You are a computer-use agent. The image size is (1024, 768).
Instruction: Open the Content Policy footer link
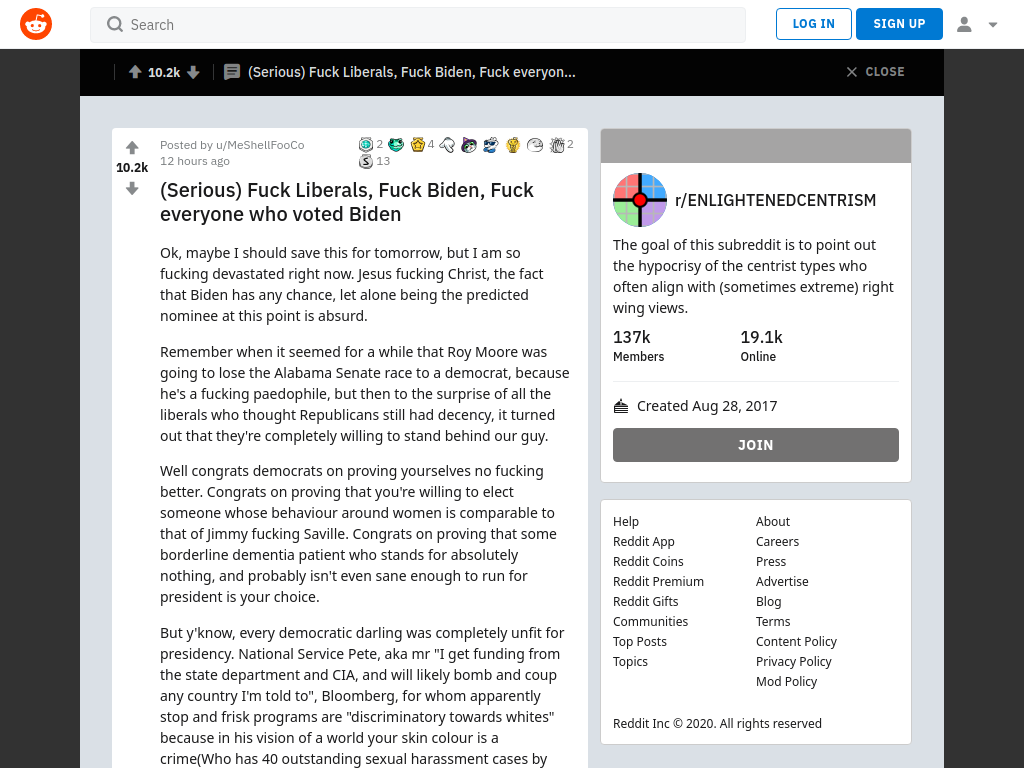click(x=796, y=641)
